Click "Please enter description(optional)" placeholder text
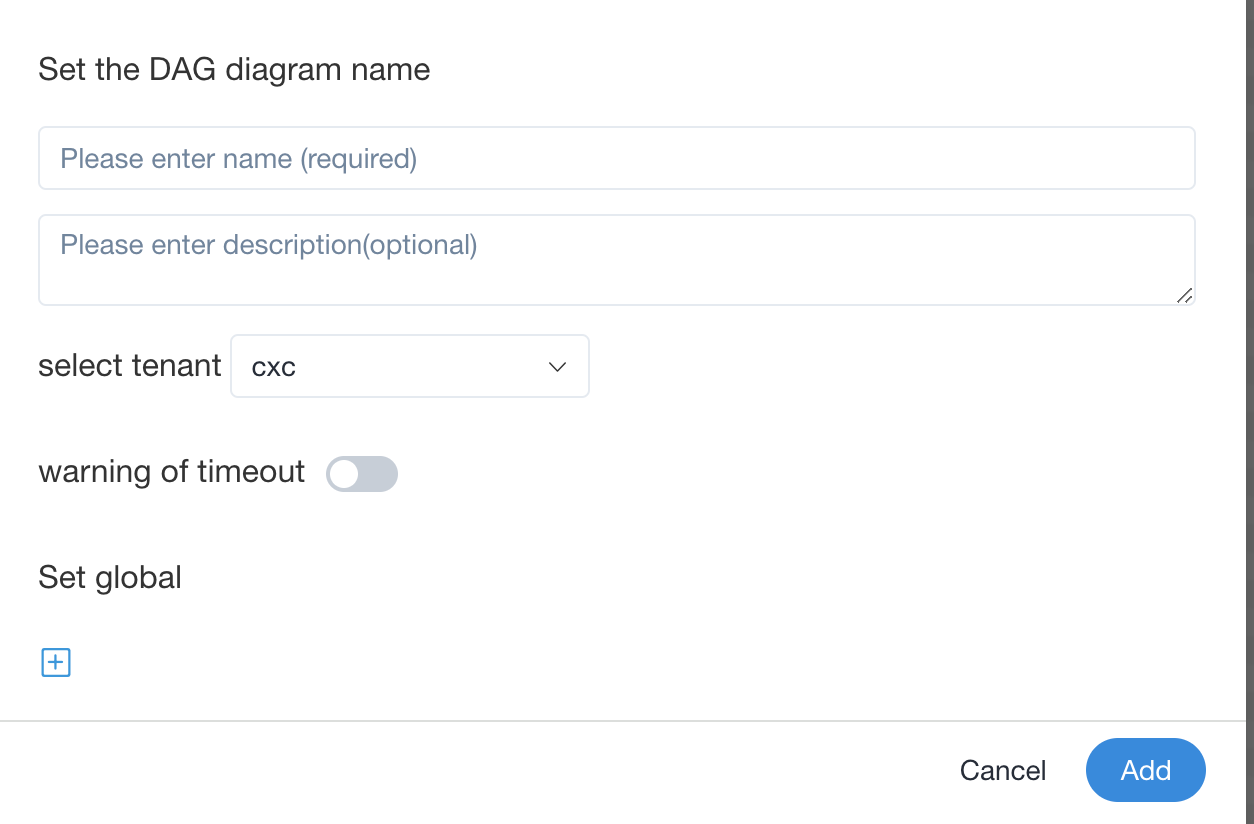 (x=268, y=245)
